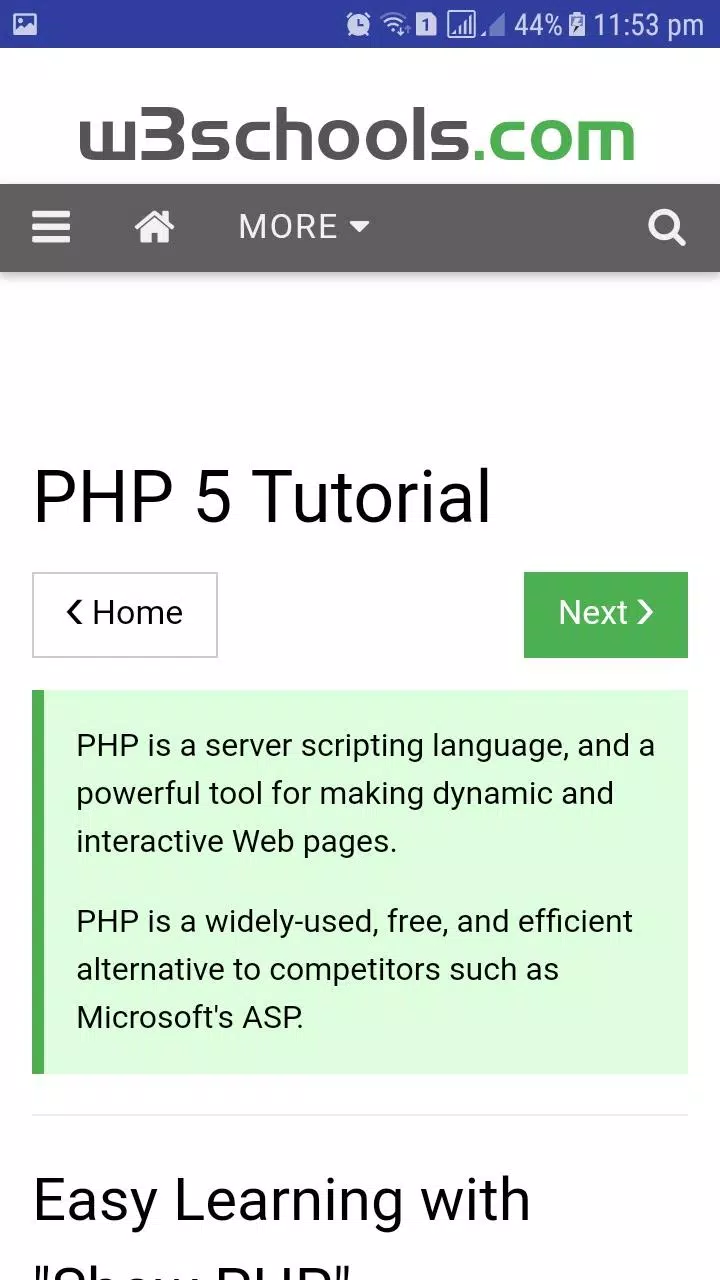Image resolution: width=720 pixels, height=1280 pixels.
Task: Continue with the green Next button
Action: pyautogui.click(x=606, y=615)
